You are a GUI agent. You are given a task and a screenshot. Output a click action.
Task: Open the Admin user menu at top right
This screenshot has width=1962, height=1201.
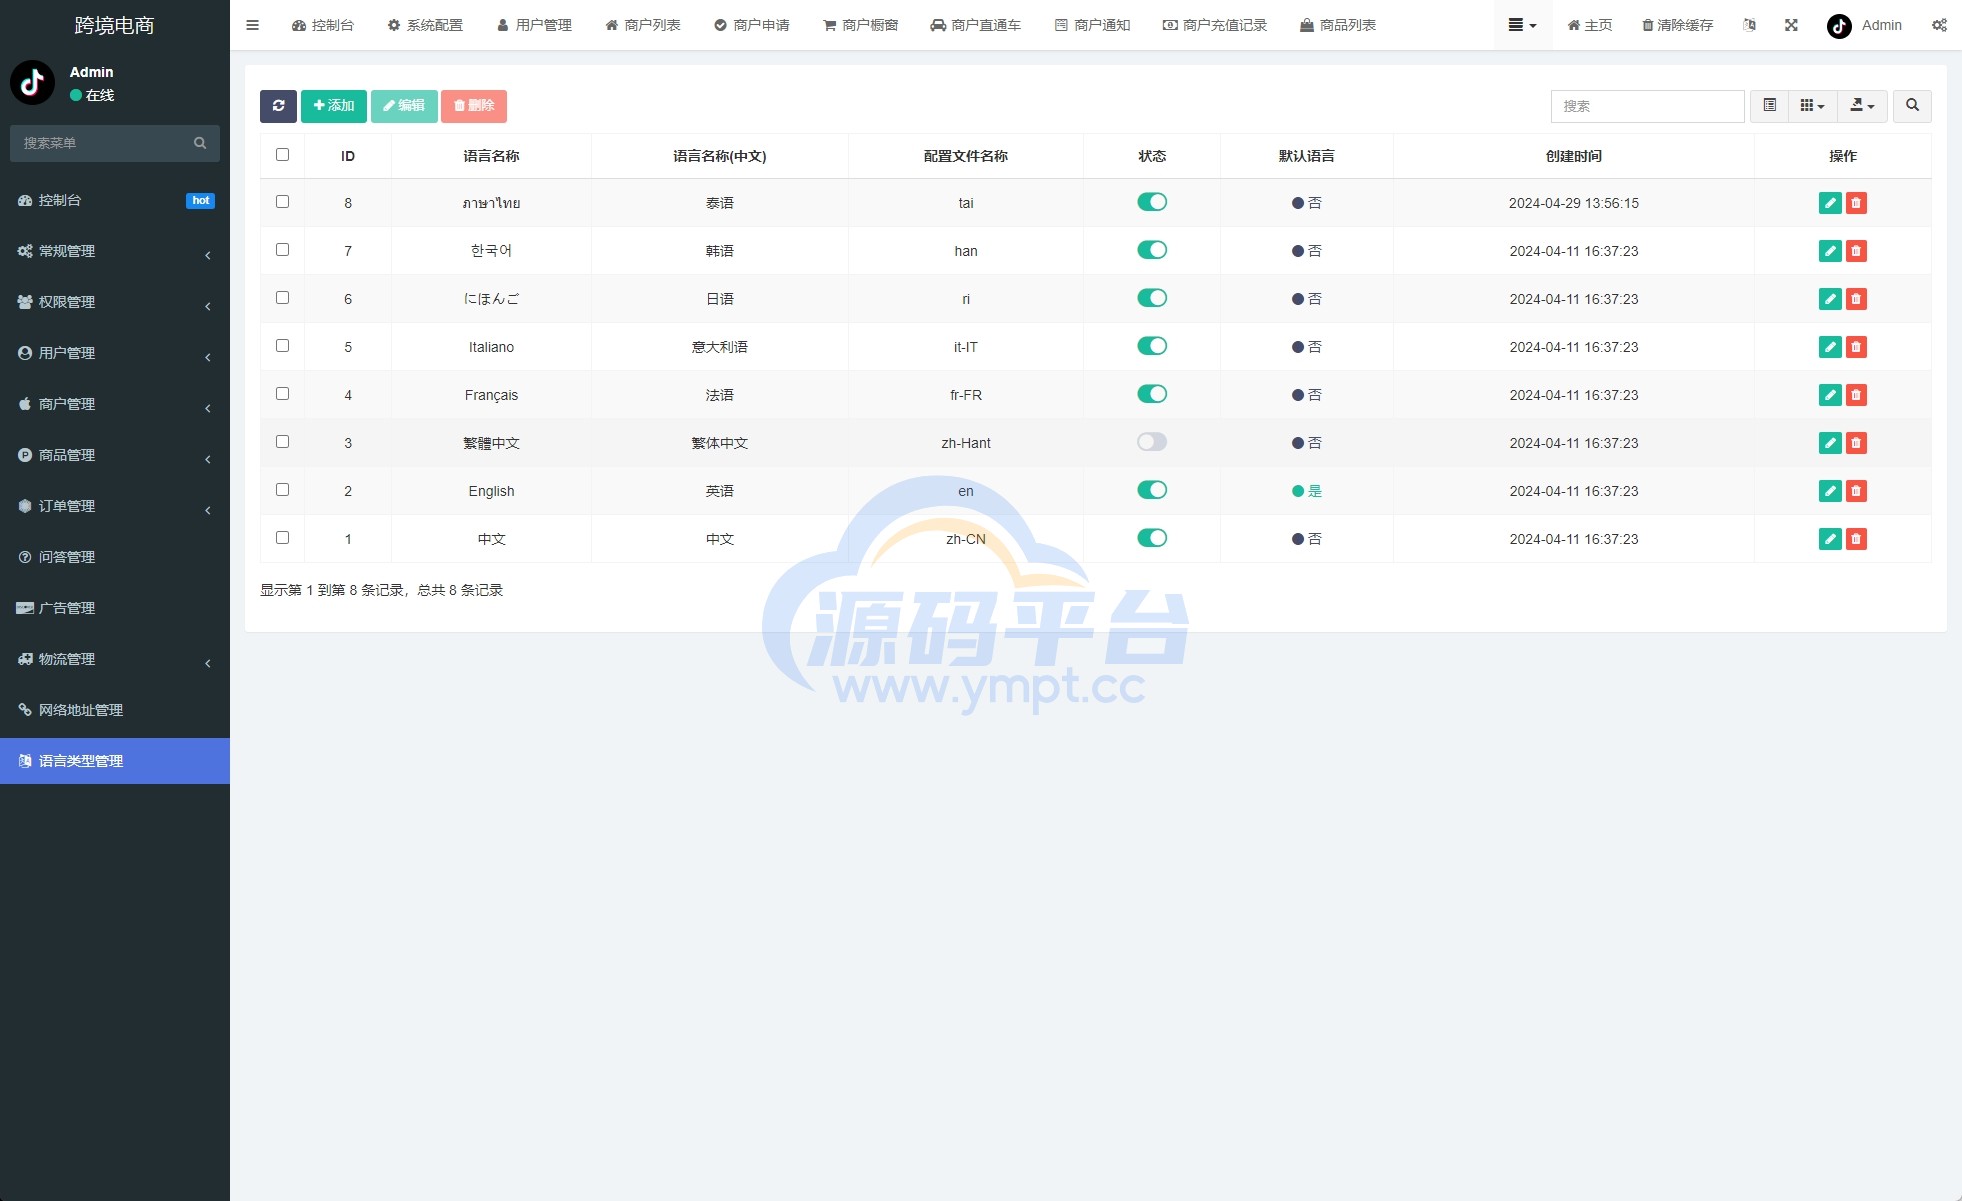point(1865,25)
